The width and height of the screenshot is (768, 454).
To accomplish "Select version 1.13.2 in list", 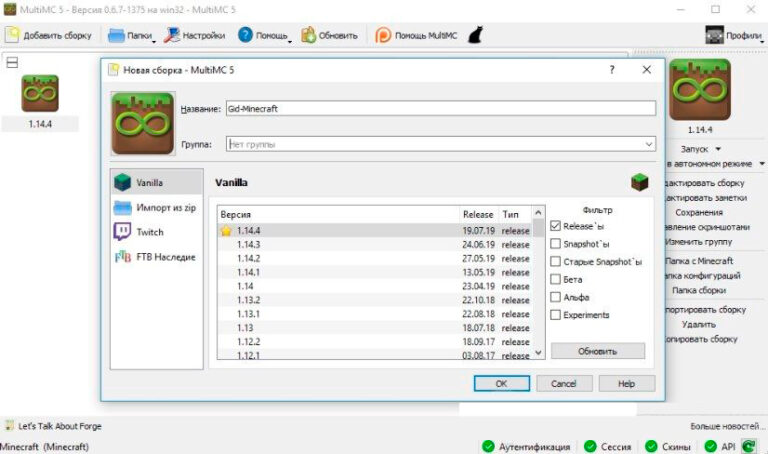I will 248,300.
